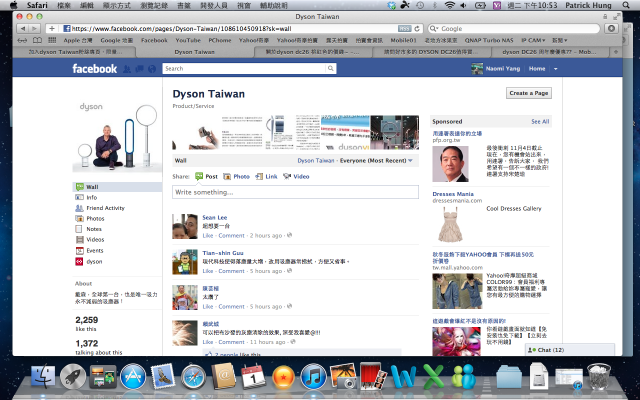Switch to the 'dyson DC26 用午餐價格' tab
640x400 pixels.
click(549, 52)
